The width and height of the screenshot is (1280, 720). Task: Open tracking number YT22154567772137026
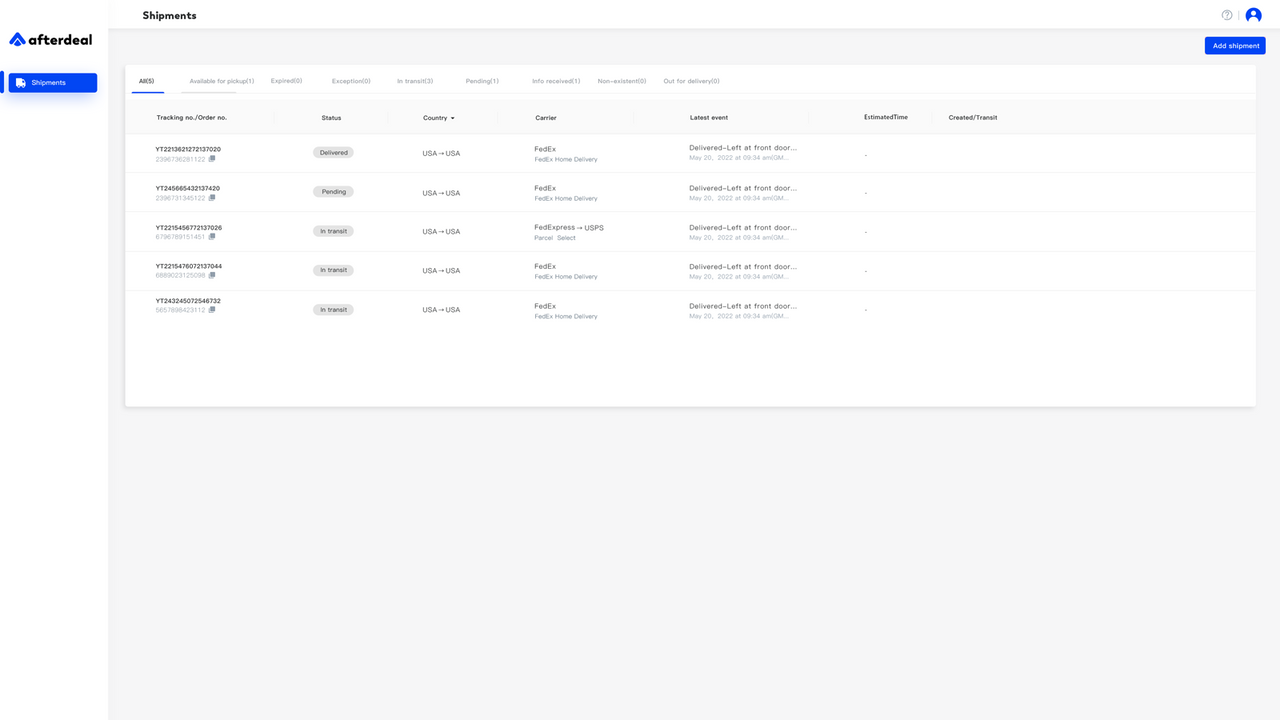pos(189,227)
